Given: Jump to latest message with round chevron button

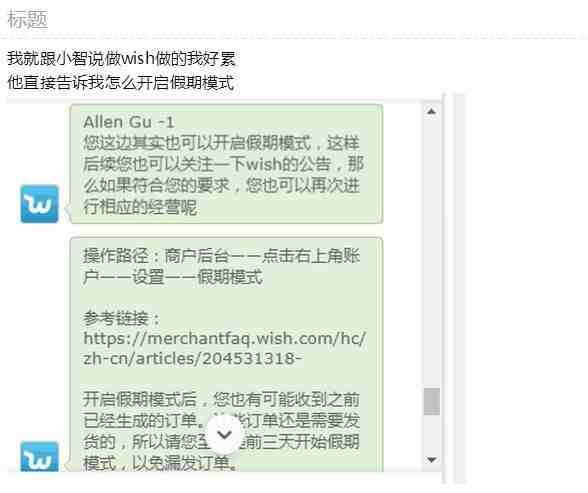Looking at the screenshot, I should (x=224, y=435).
